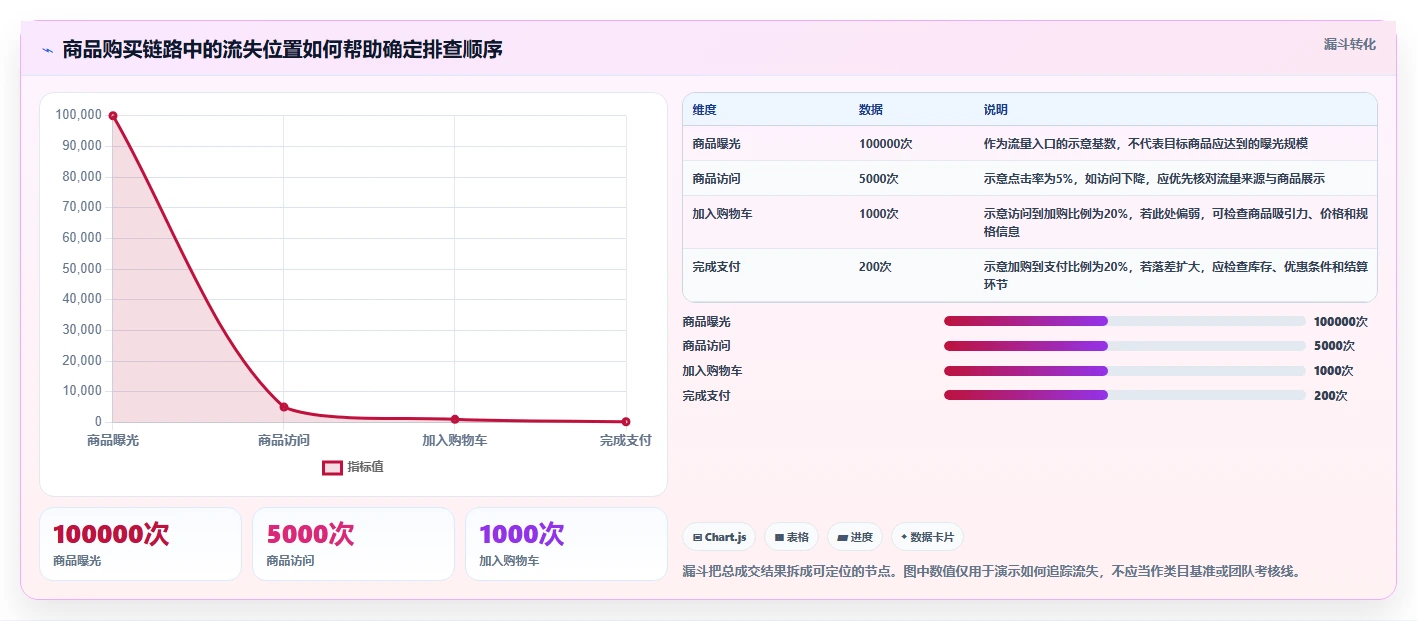Click the lightning icon beside the title

(x=47, y=50)
